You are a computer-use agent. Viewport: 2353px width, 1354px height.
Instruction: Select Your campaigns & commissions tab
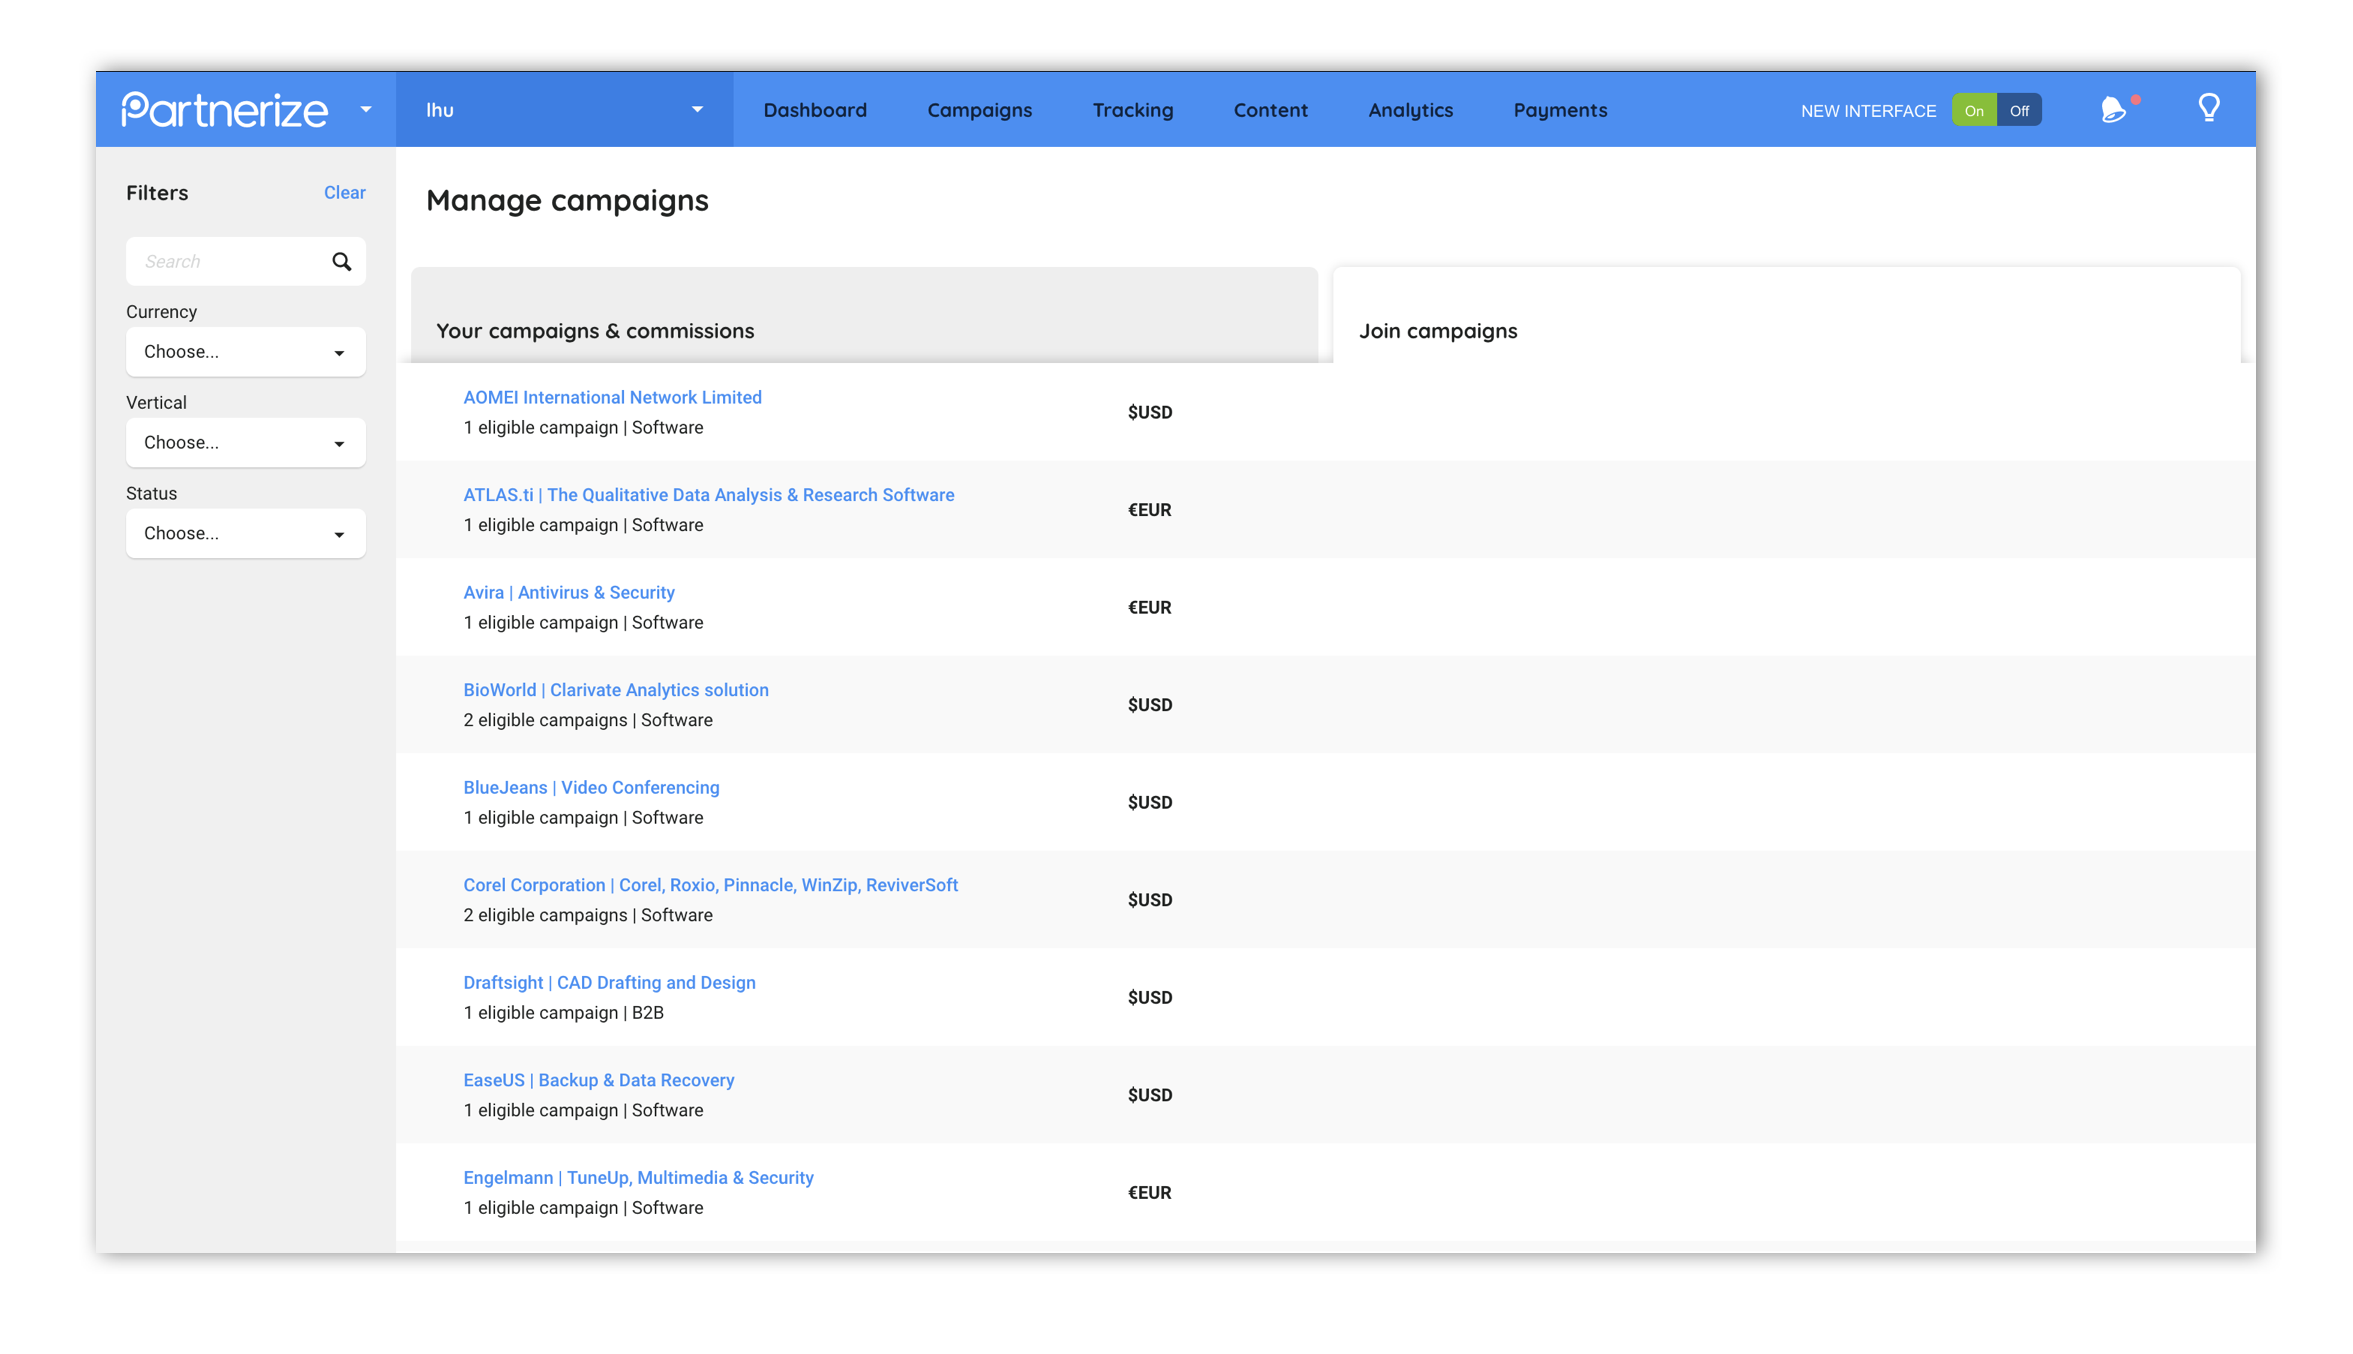(864, 315)
